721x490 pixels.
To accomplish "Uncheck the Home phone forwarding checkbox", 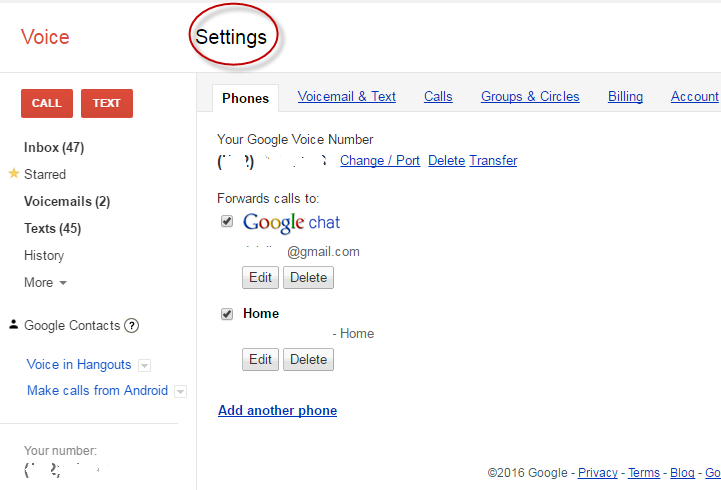I will pyautogui.click(x=227, y=314).
